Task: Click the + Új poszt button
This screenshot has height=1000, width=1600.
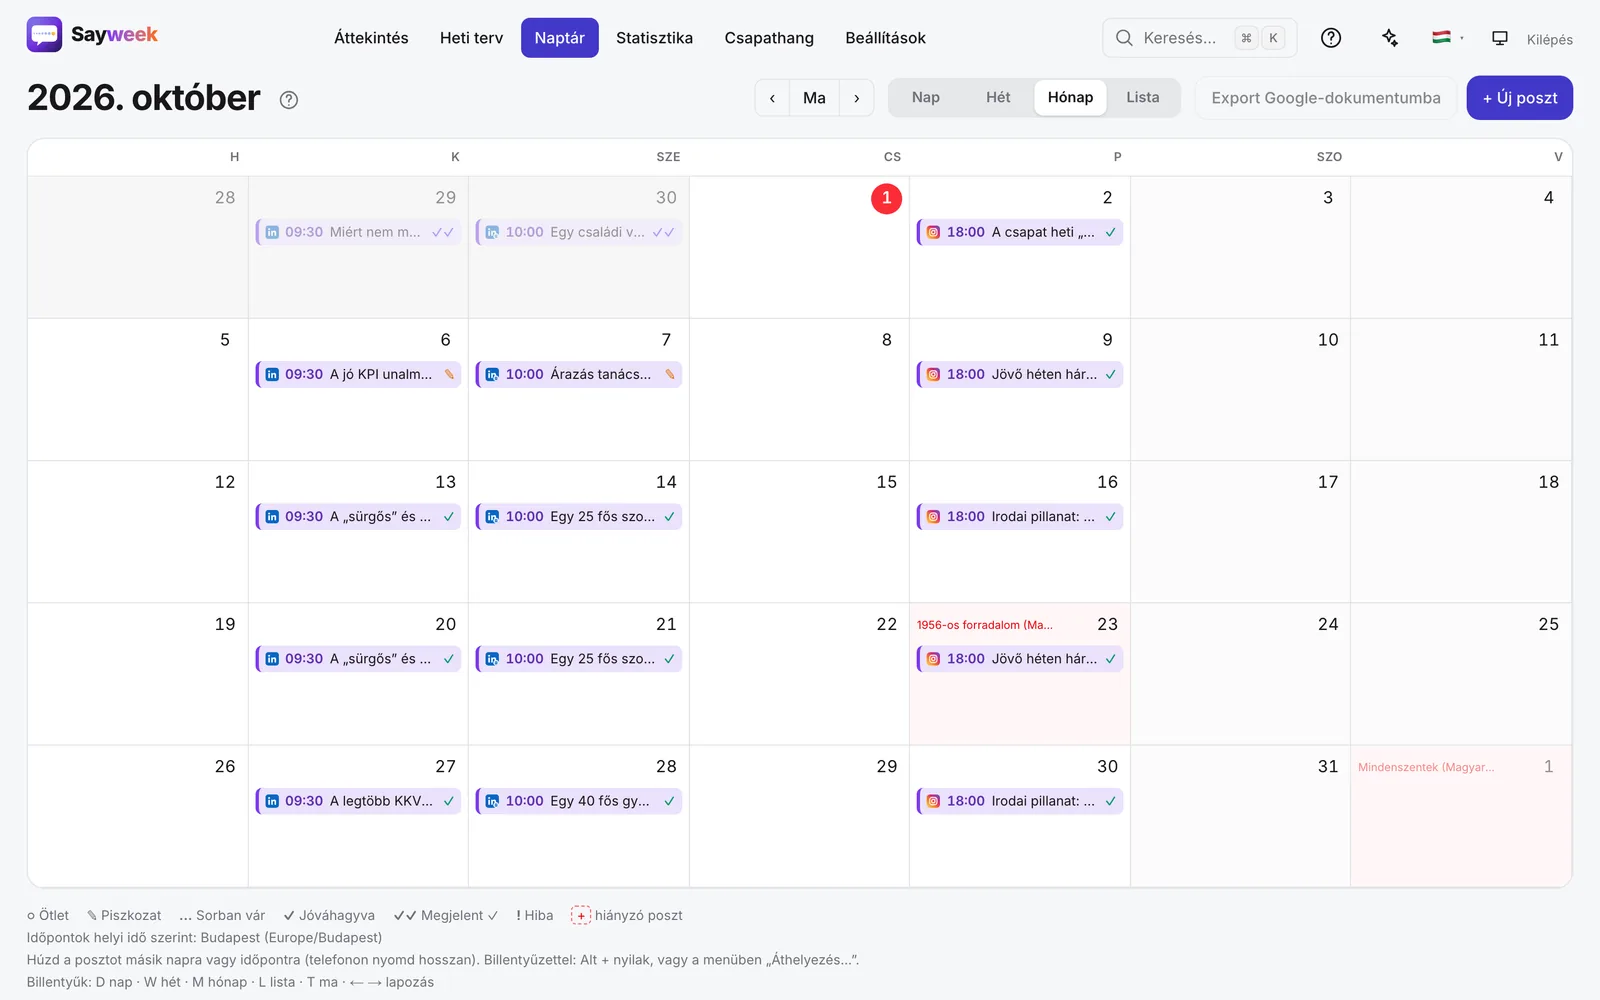Action: tap(1519, 98)
